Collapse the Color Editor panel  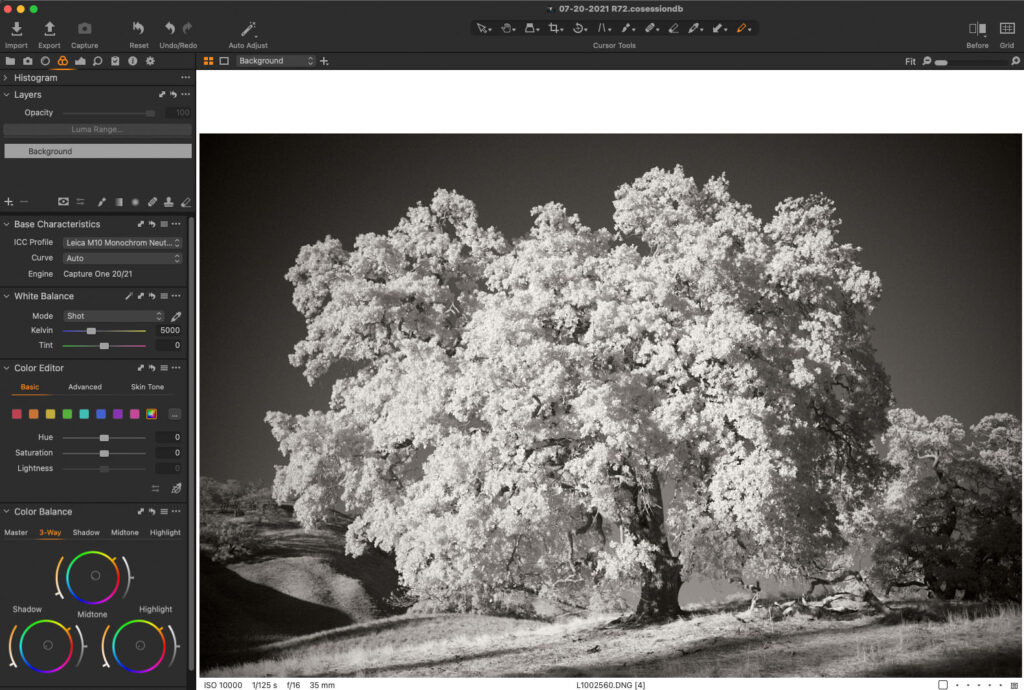6,368
